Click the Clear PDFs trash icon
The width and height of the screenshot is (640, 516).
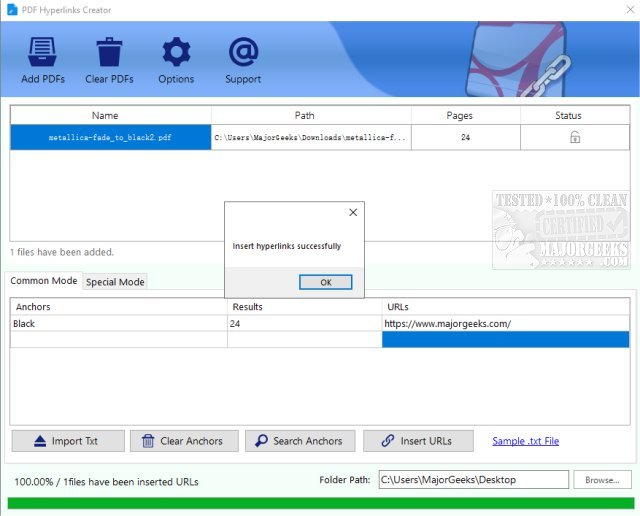[x=109, y=52]
